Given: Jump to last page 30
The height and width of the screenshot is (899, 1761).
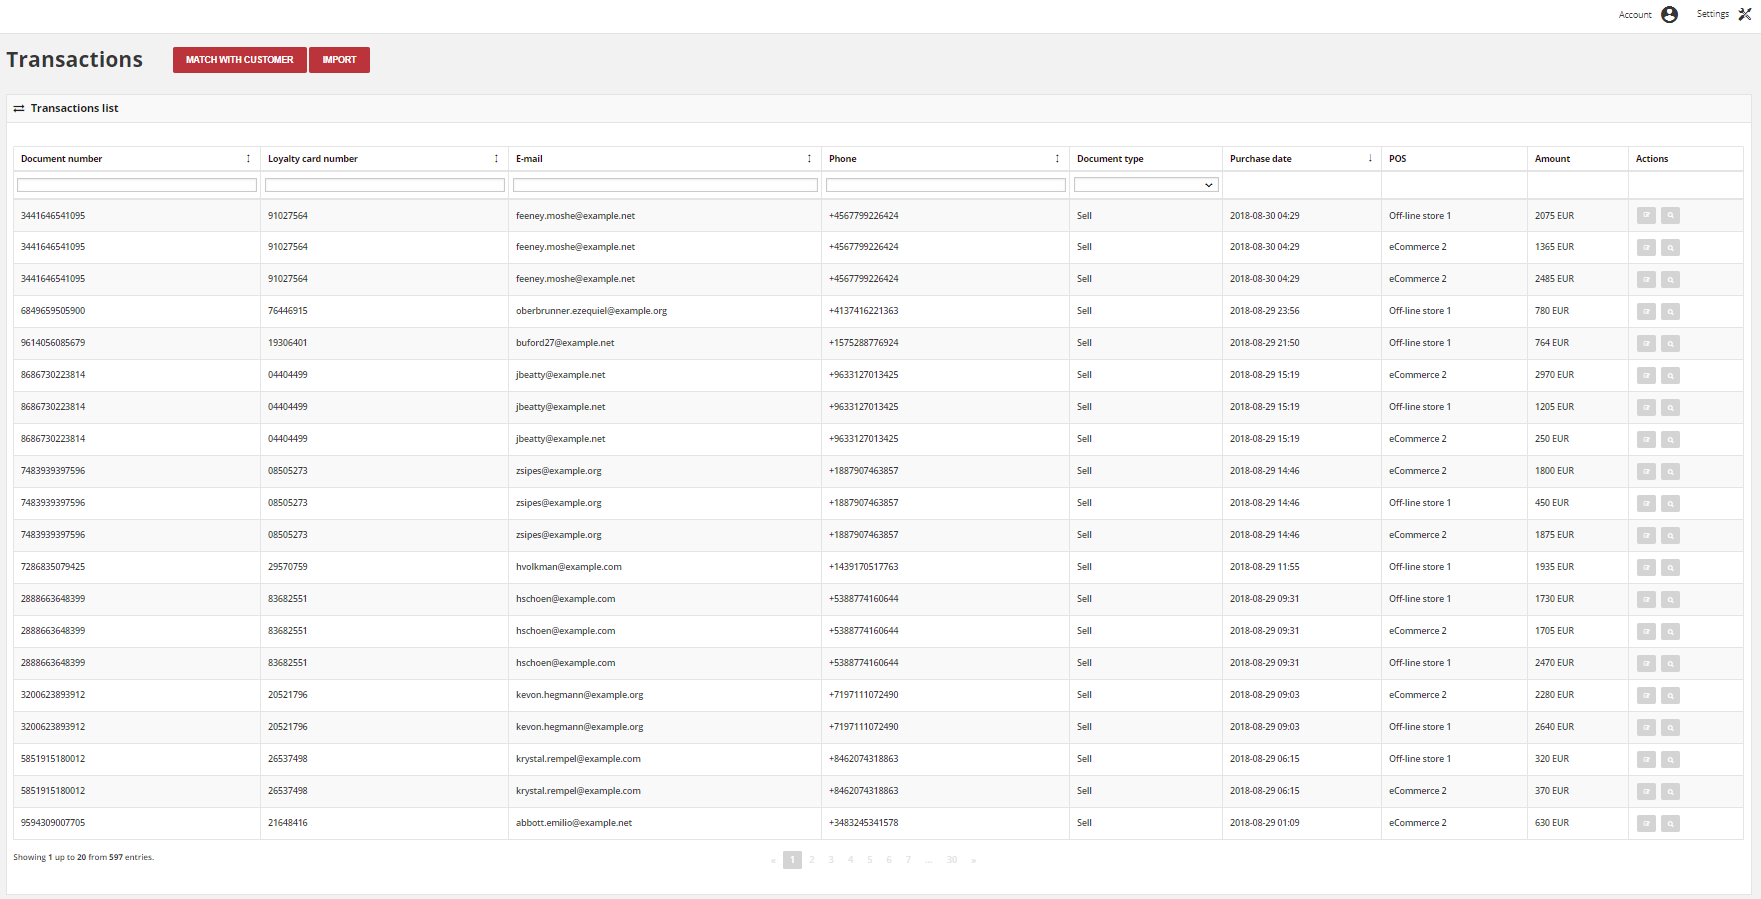Looking at the screenshot, I should coord(952,860).
